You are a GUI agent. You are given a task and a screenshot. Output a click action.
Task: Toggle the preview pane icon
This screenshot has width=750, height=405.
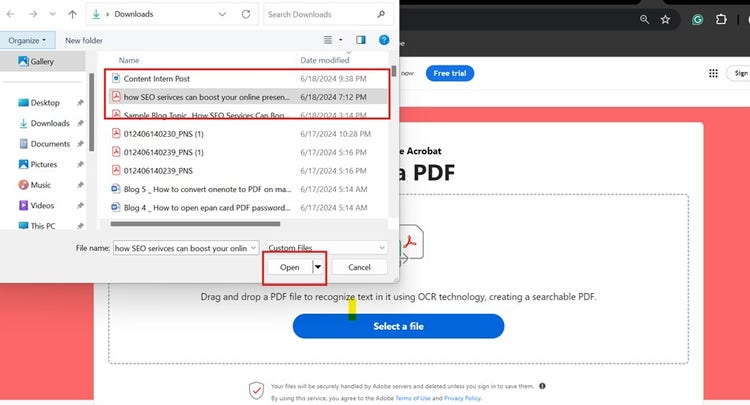tap(361, 40)
